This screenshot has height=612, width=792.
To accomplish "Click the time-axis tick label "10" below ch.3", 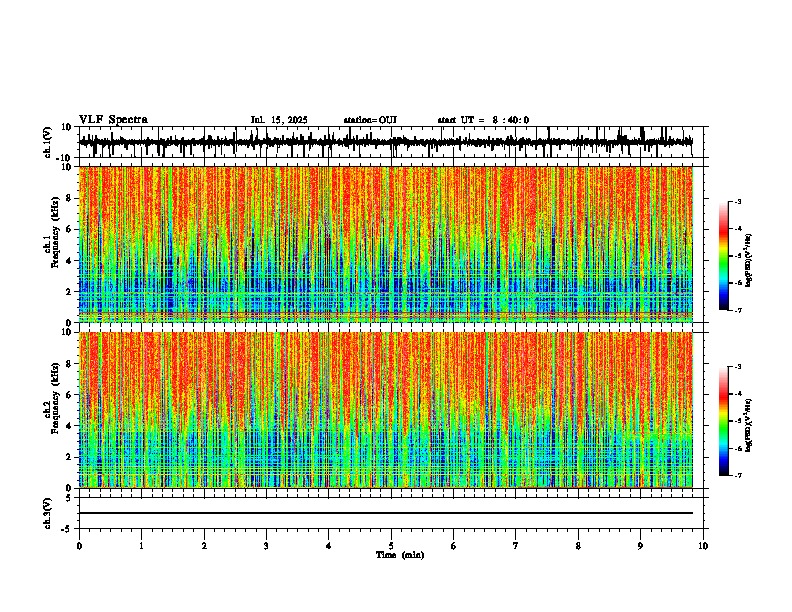I will coord(703,546).
